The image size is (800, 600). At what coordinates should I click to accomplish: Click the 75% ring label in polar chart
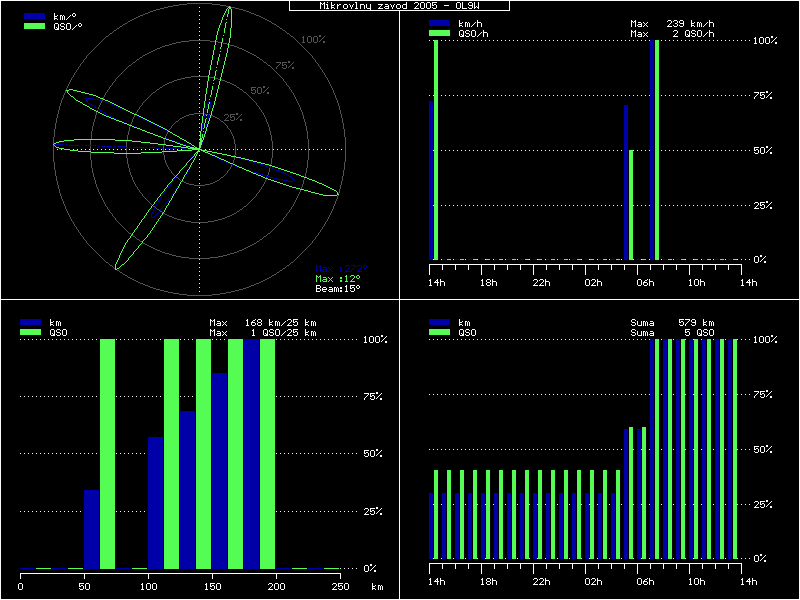click(x=285, y=65)
